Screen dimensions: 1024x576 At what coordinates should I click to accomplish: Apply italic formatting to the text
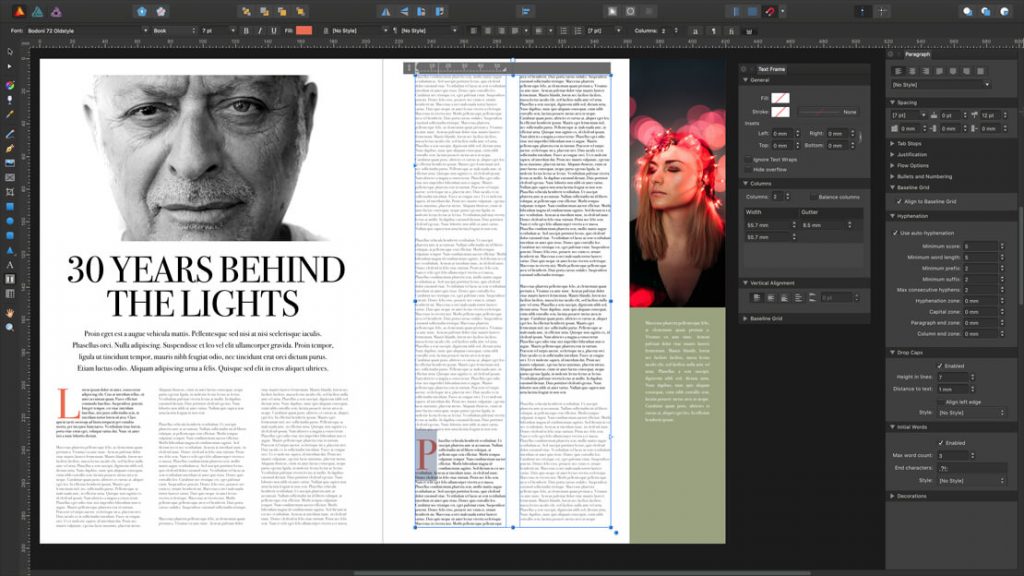point(259,30)
